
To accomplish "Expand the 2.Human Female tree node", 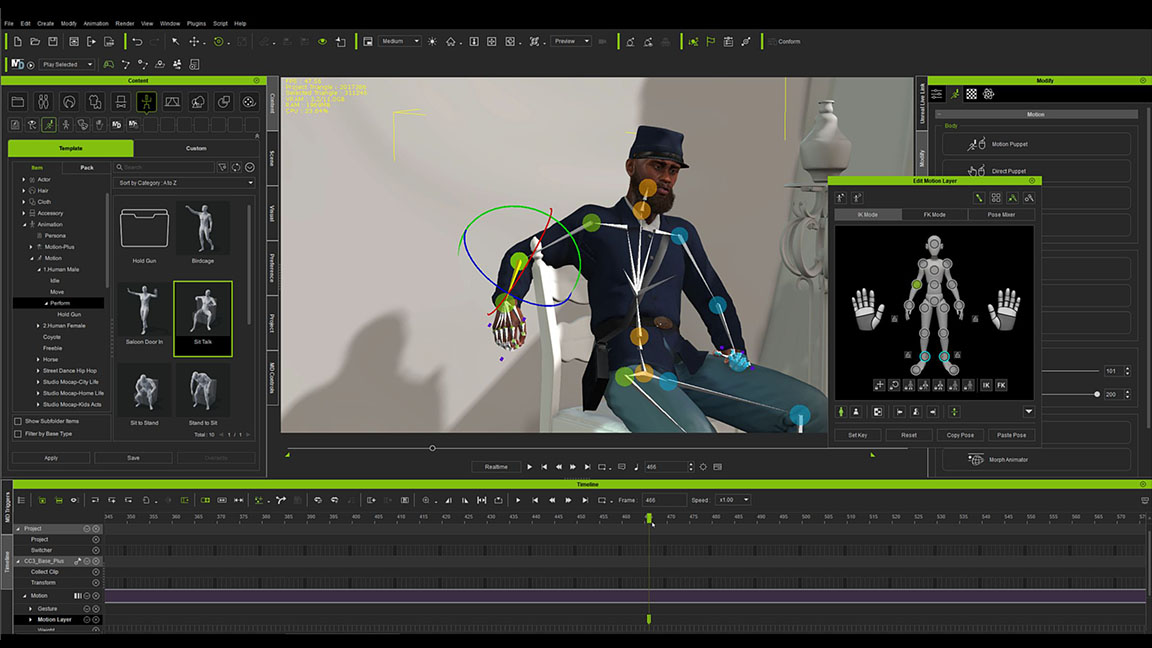I will tap(38, 325).
